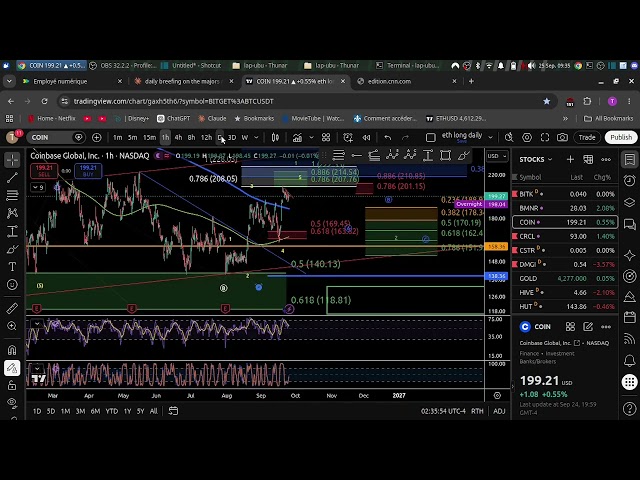Open the economic calendar panel

tap(629, 317)
